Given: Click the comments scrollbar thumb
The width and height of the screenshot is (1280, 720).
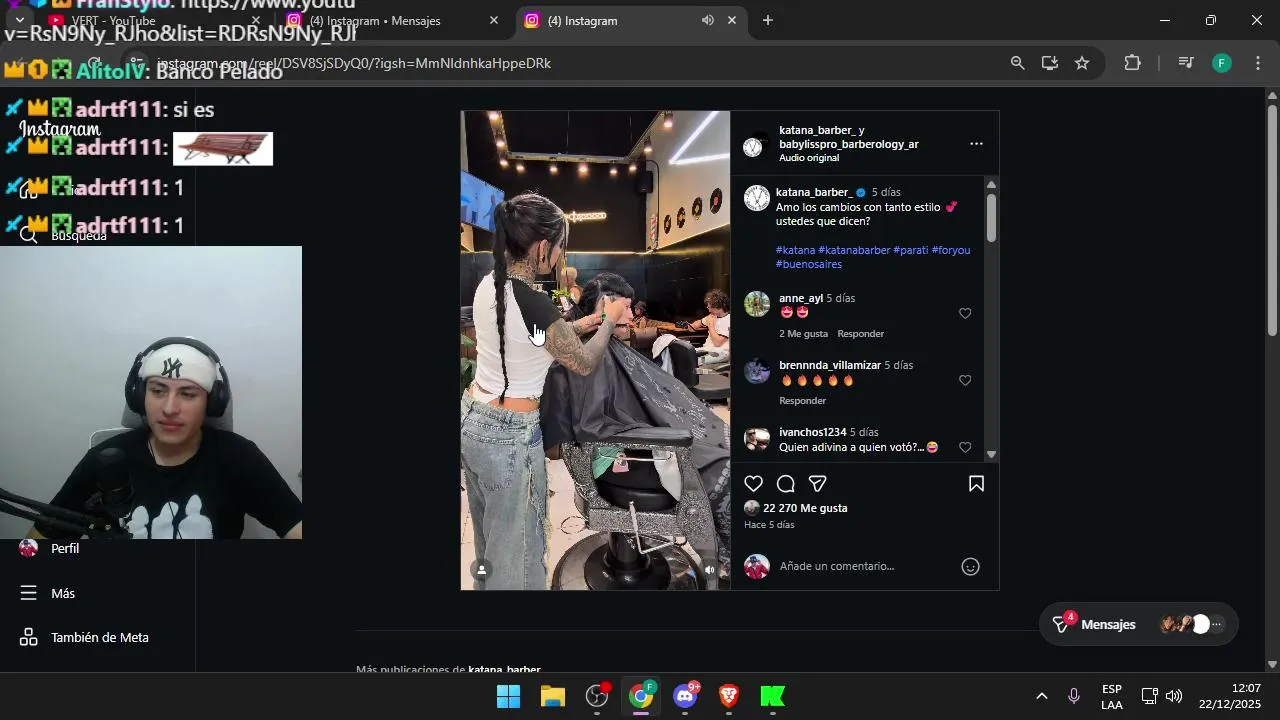Looking at the screenshot, I should 991,217.
